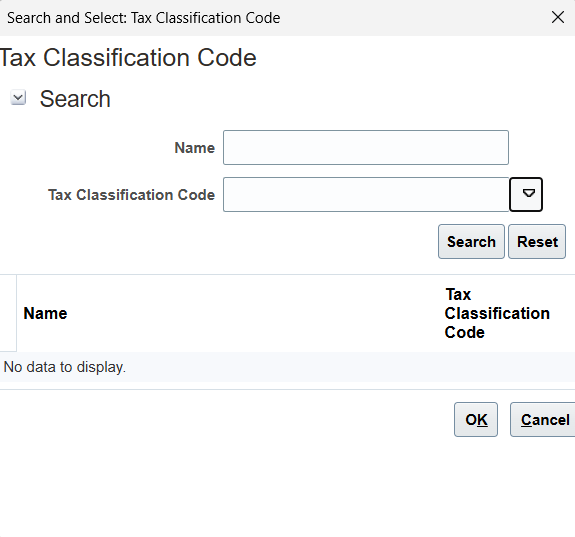575x537 pixels.
Task: Click the dialog title bar text
Action: (x=144, y=18)
